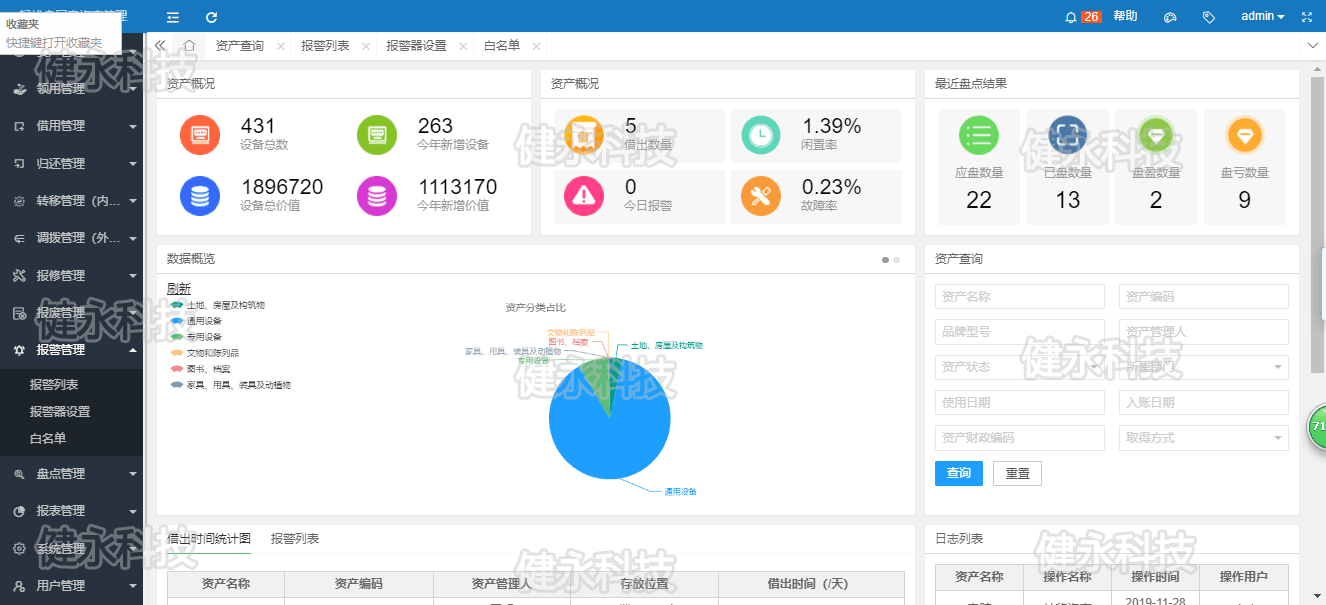This screenshot has width=1326, height=605.
Task: Open the 取得方式 dropdown
Action: click(1203, 438)
